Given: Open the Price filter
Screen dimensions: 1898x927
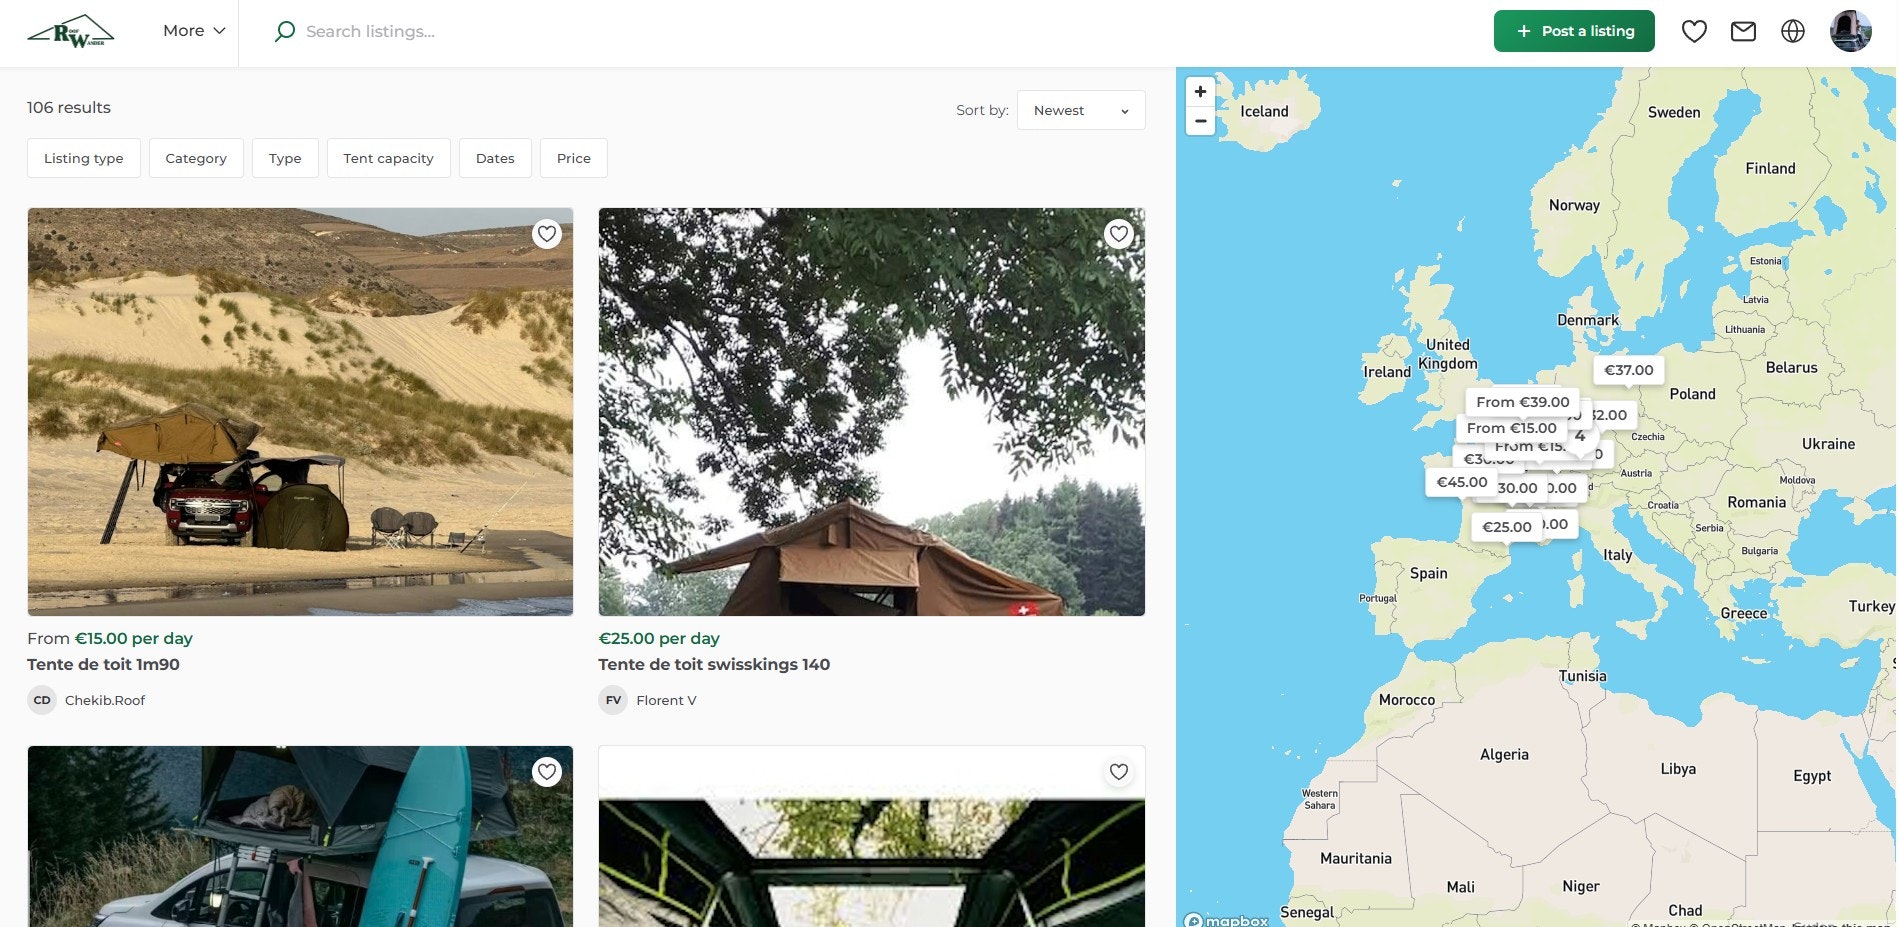Looking at the screenshot, I should (x=574, y=158).
